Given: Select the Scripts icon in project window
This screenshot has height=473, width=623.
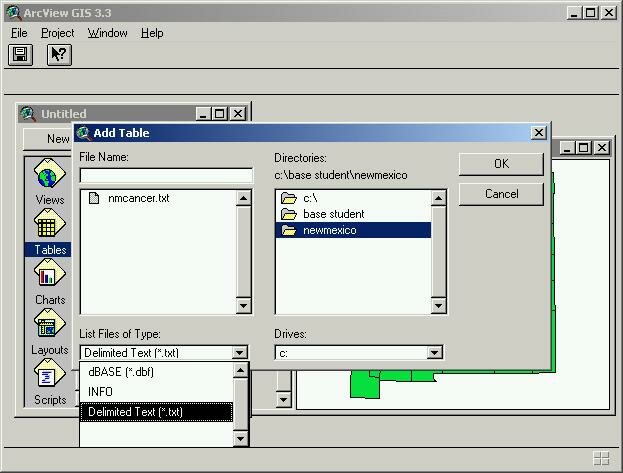Looking at the screenshot, I should tap(49, 374).
